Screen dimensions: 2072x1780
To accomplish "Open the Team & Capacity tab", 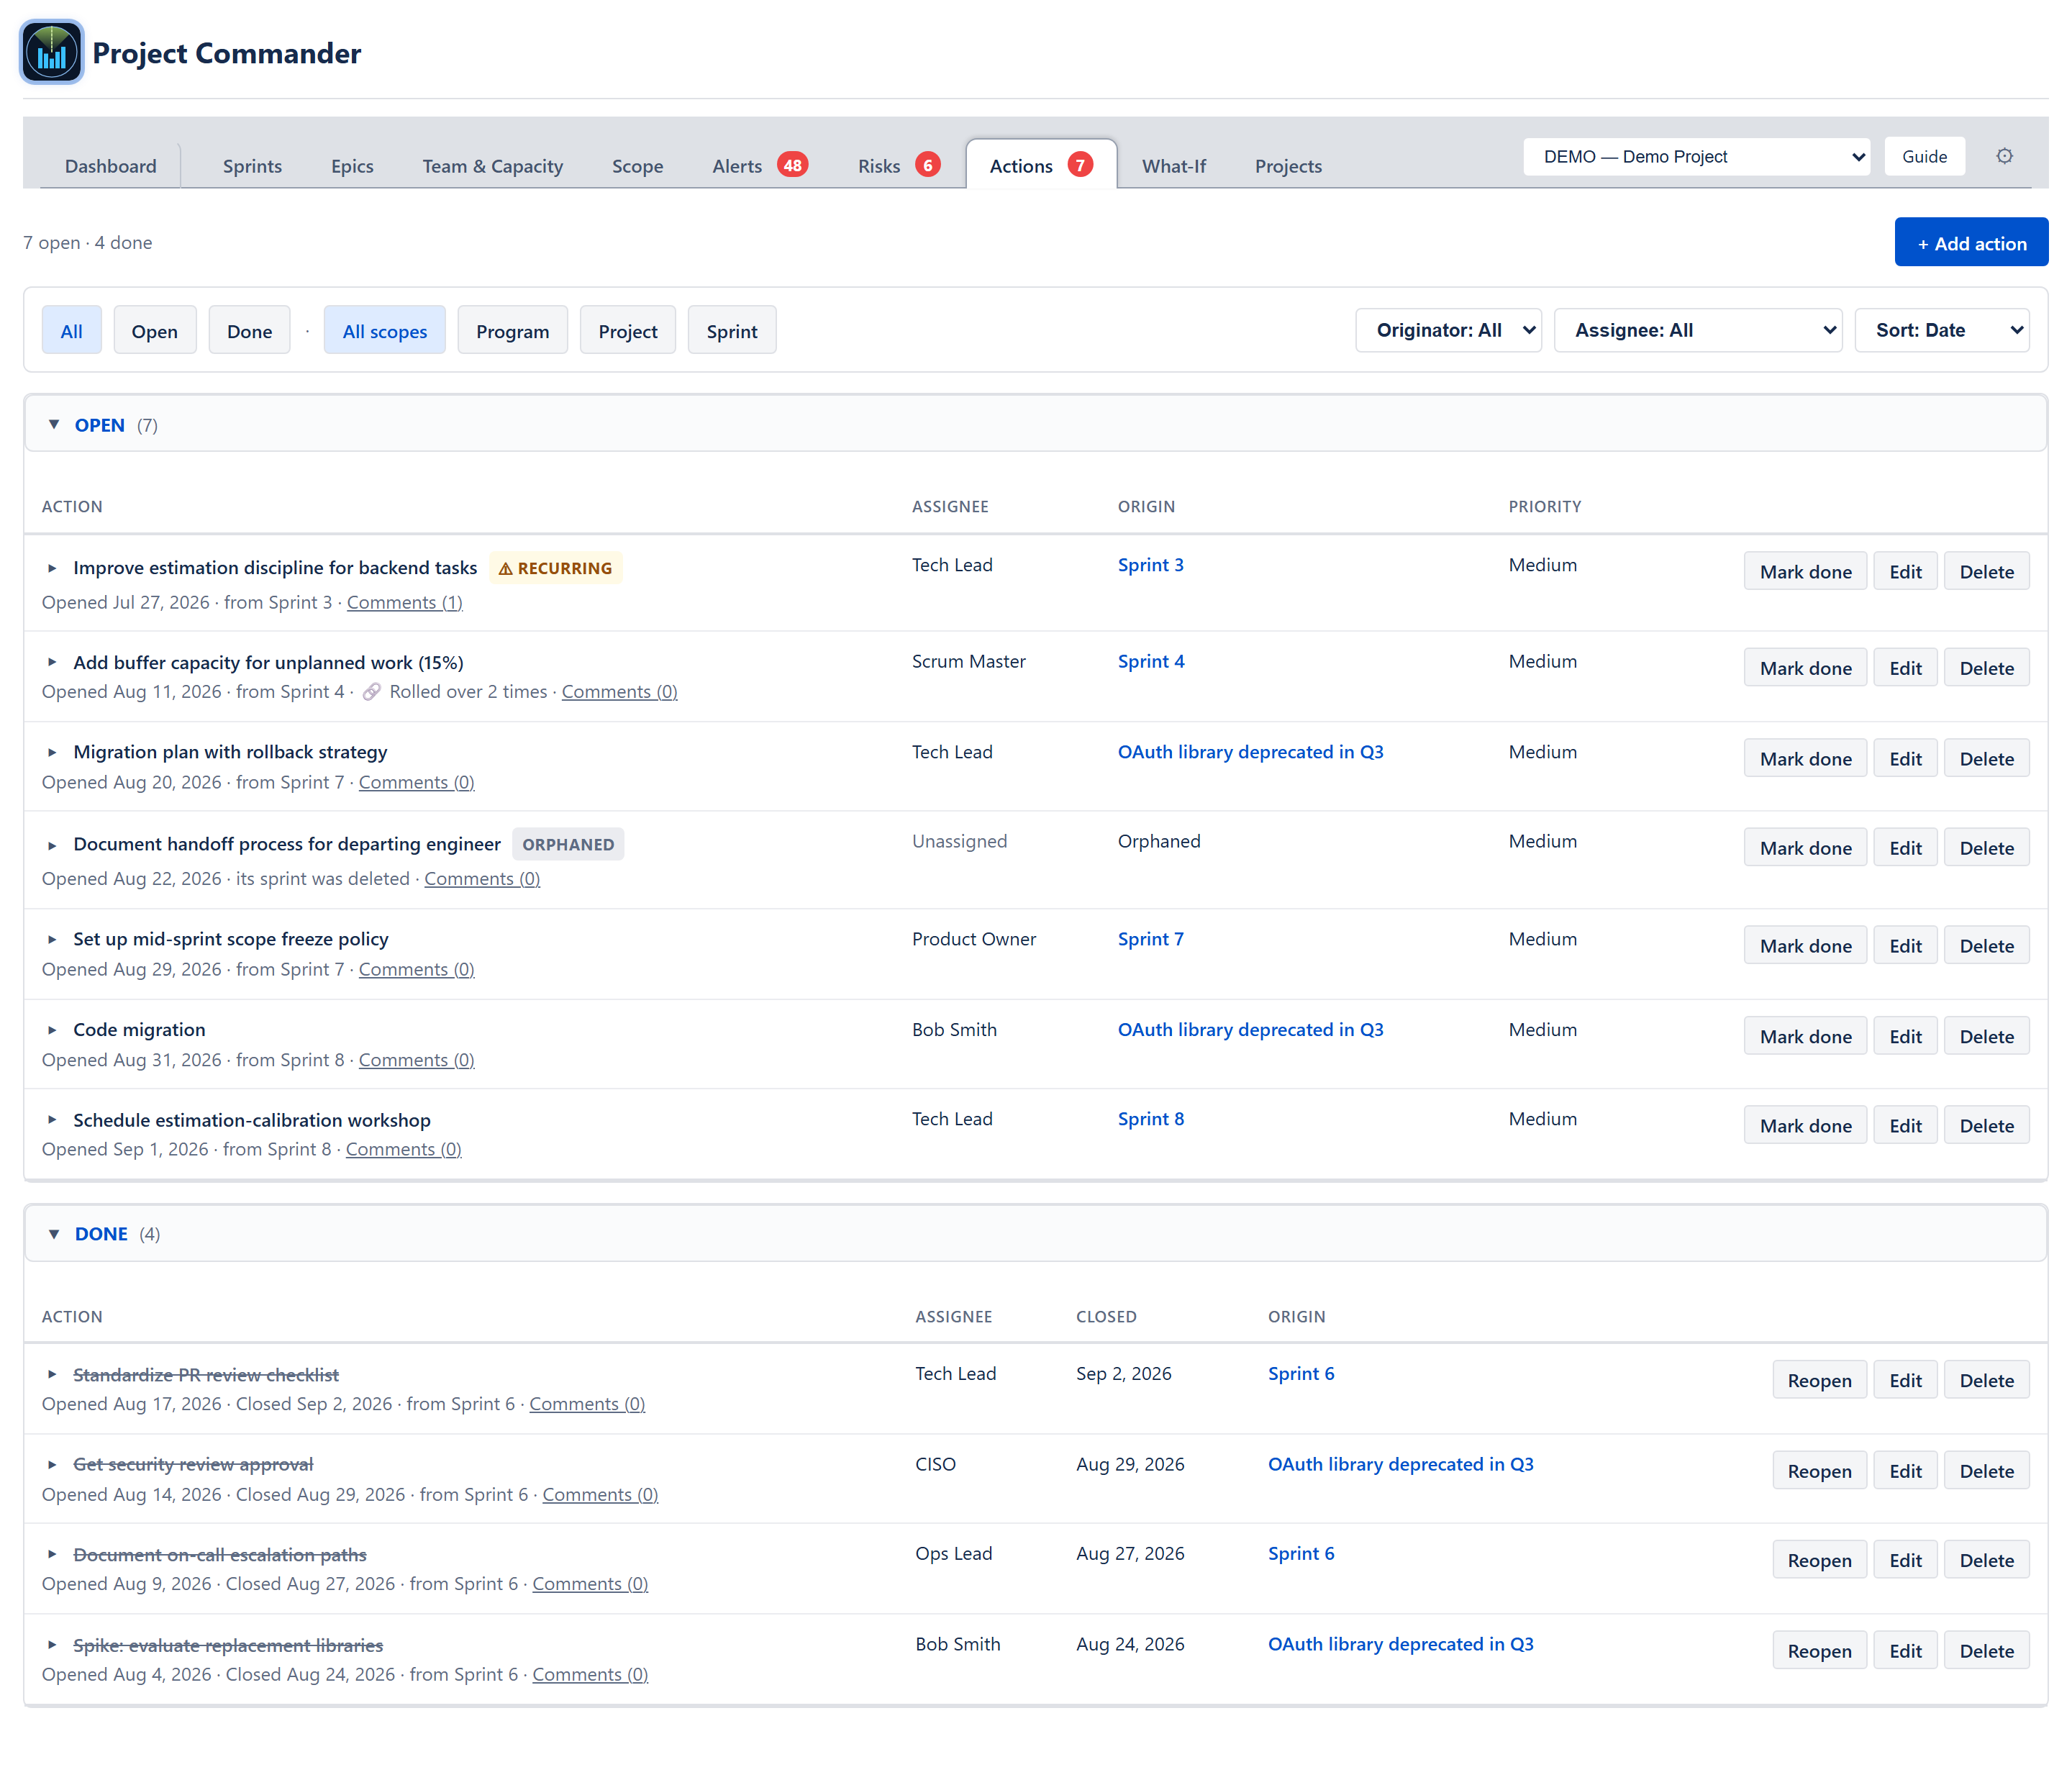I will coord(493,166).
